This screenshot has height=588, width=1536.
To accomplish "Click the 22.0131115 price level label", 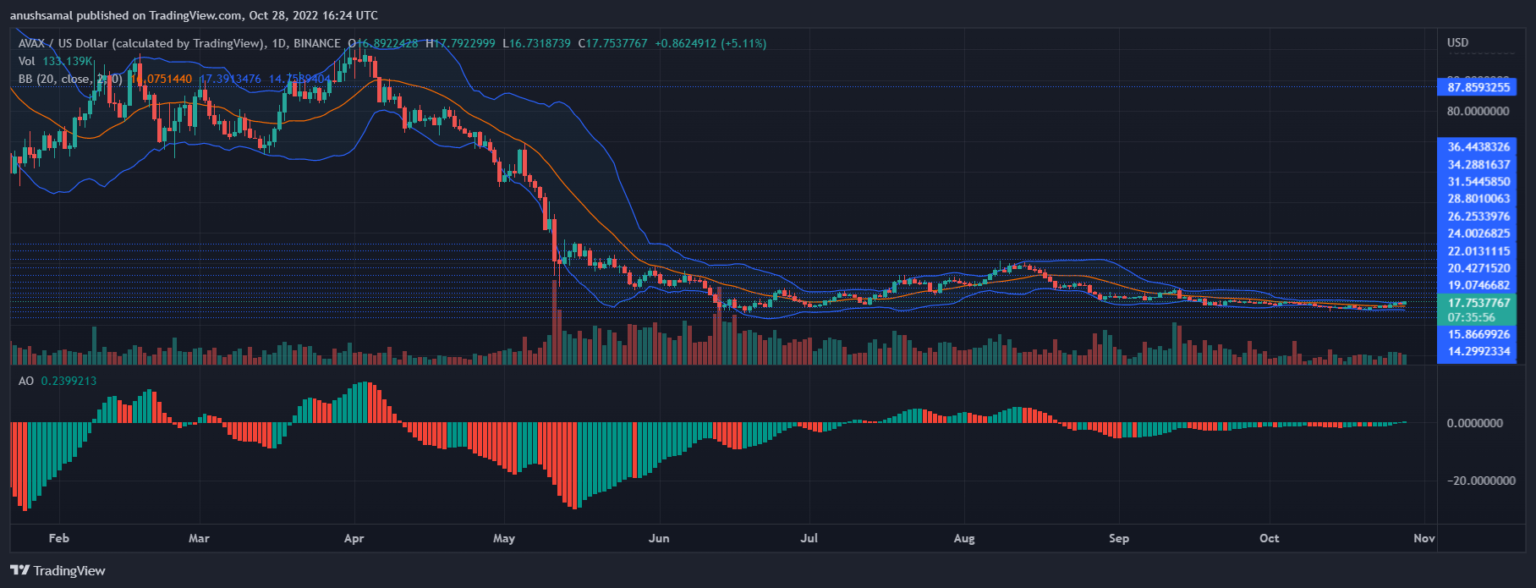I will 1478,250.
